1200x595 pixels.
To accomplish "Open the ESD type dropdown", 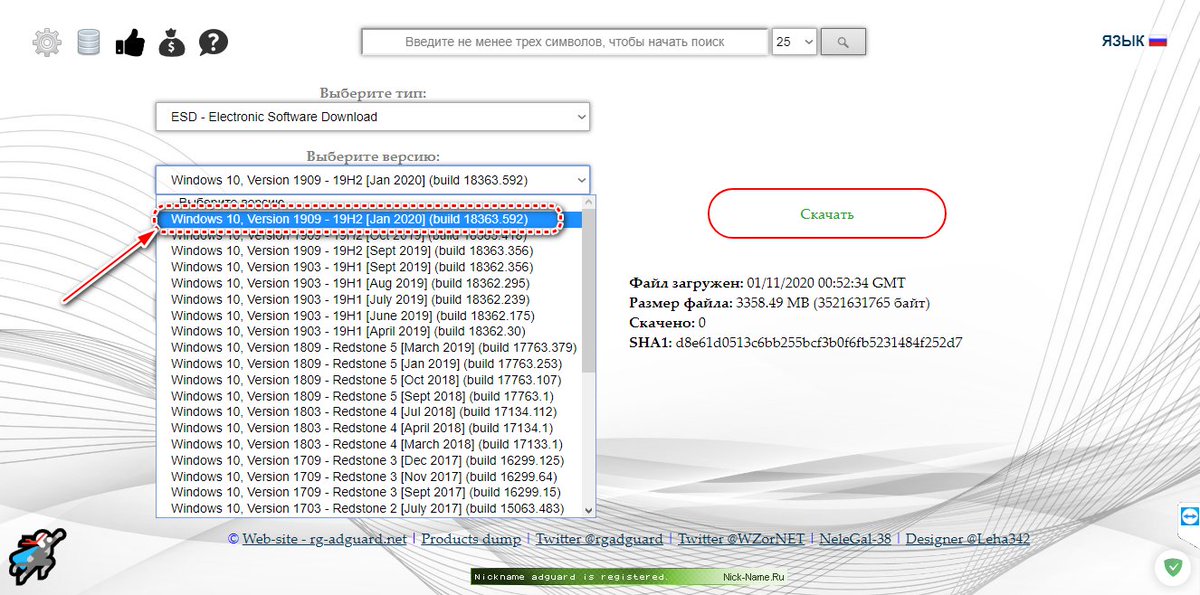I will pos(373,117).
